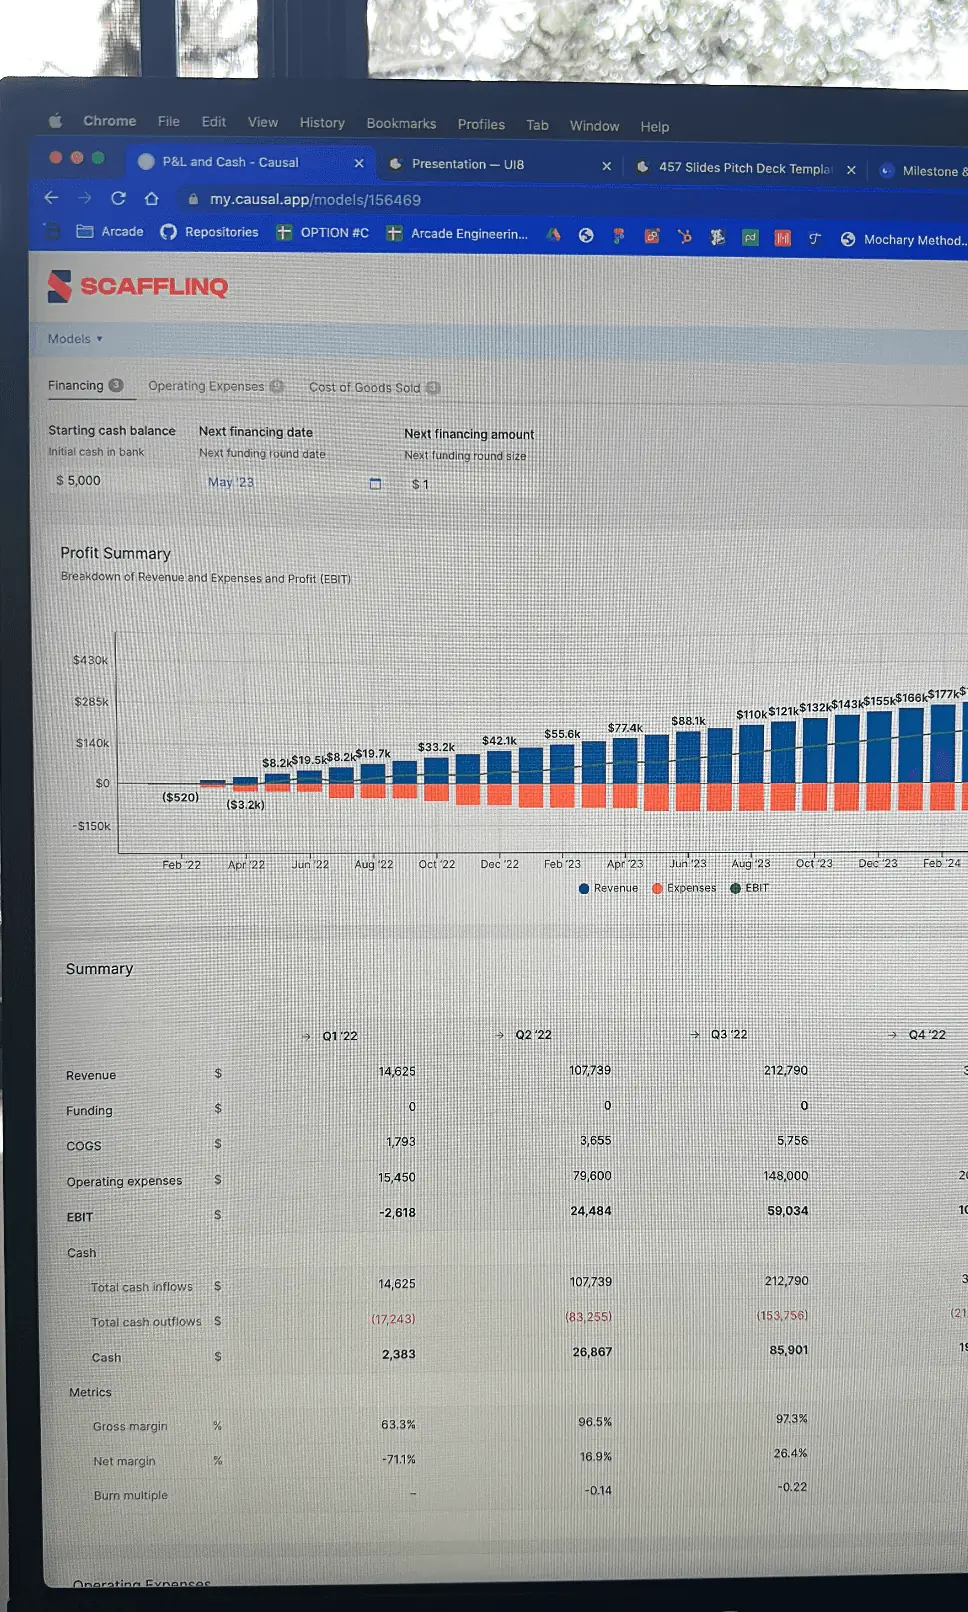The image size is (968, 1612).
Task: Click the address bar URL
Action: point(315,199)
